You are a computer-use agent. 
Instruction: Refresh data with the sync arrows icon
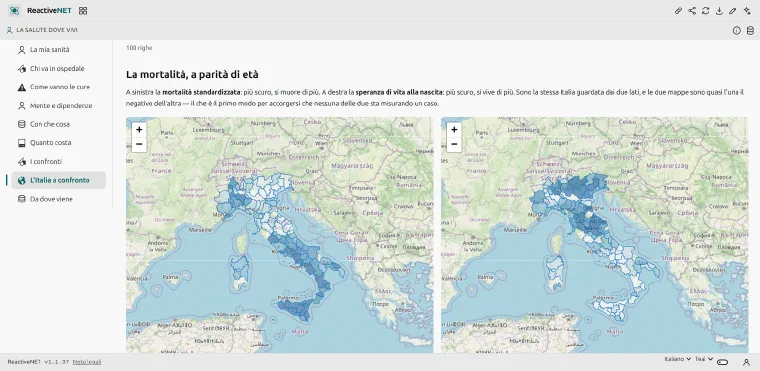click(x=706, y=11)
